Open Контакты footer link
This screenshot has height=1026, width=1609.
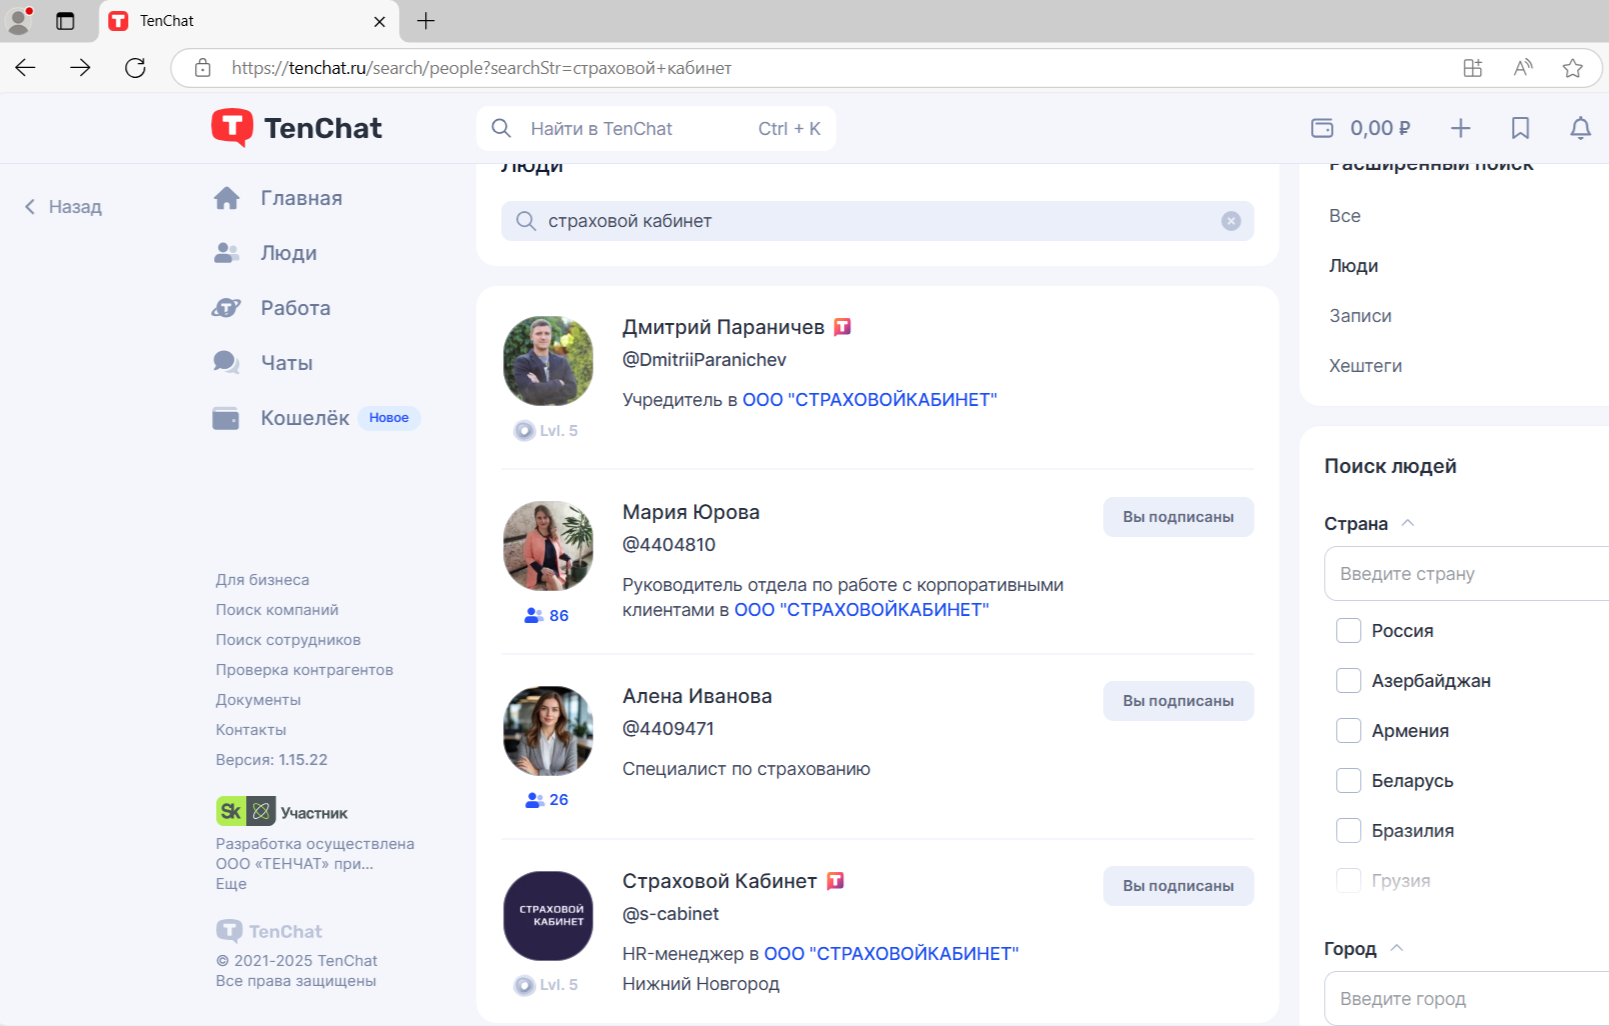(x=251, y=730)
